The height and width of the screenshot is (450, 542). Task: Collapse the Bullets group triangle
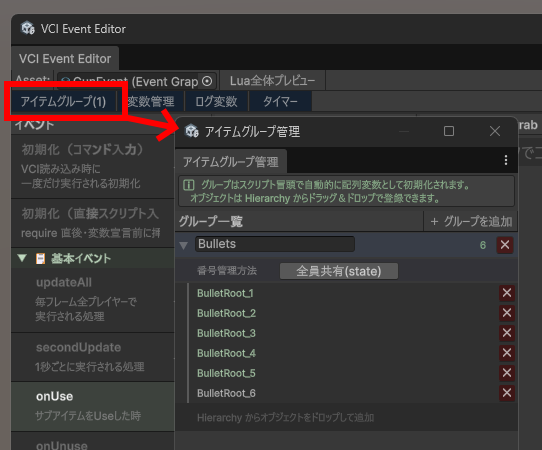pyautogui.click(x=184, y=245)
